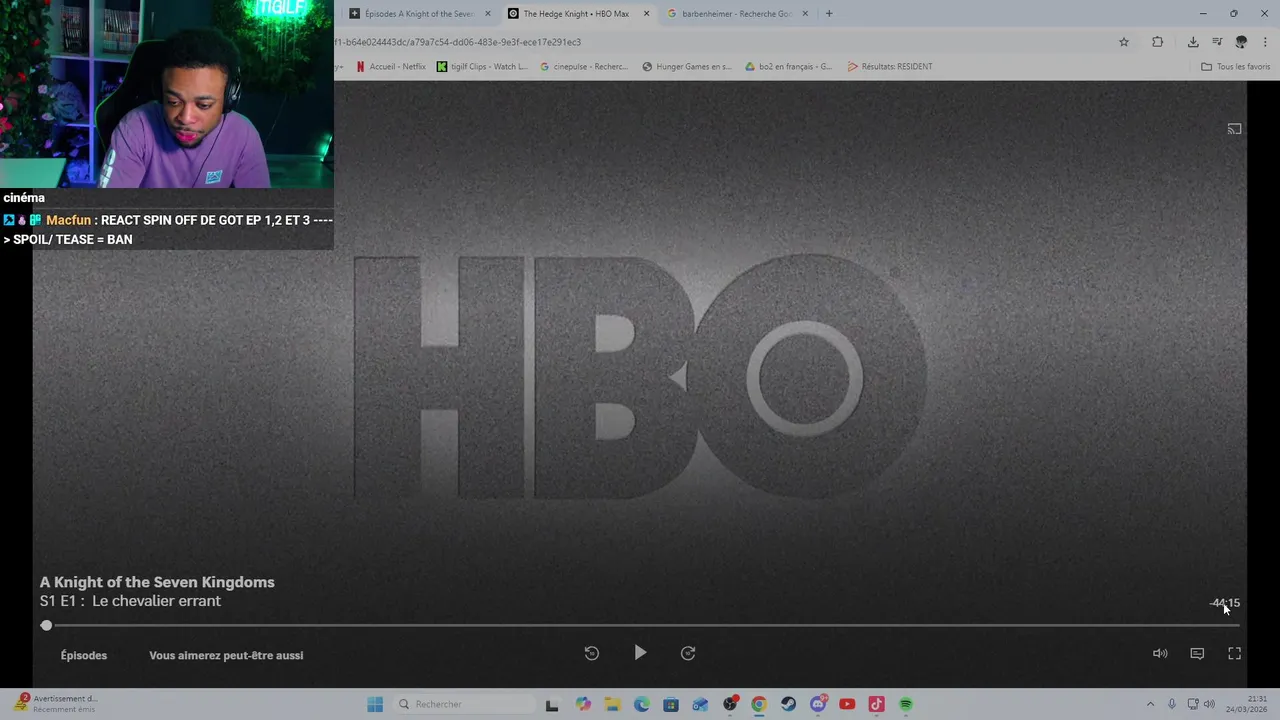
Task: Open Microsoft Store from the taskbar
Action: (671, 704)
